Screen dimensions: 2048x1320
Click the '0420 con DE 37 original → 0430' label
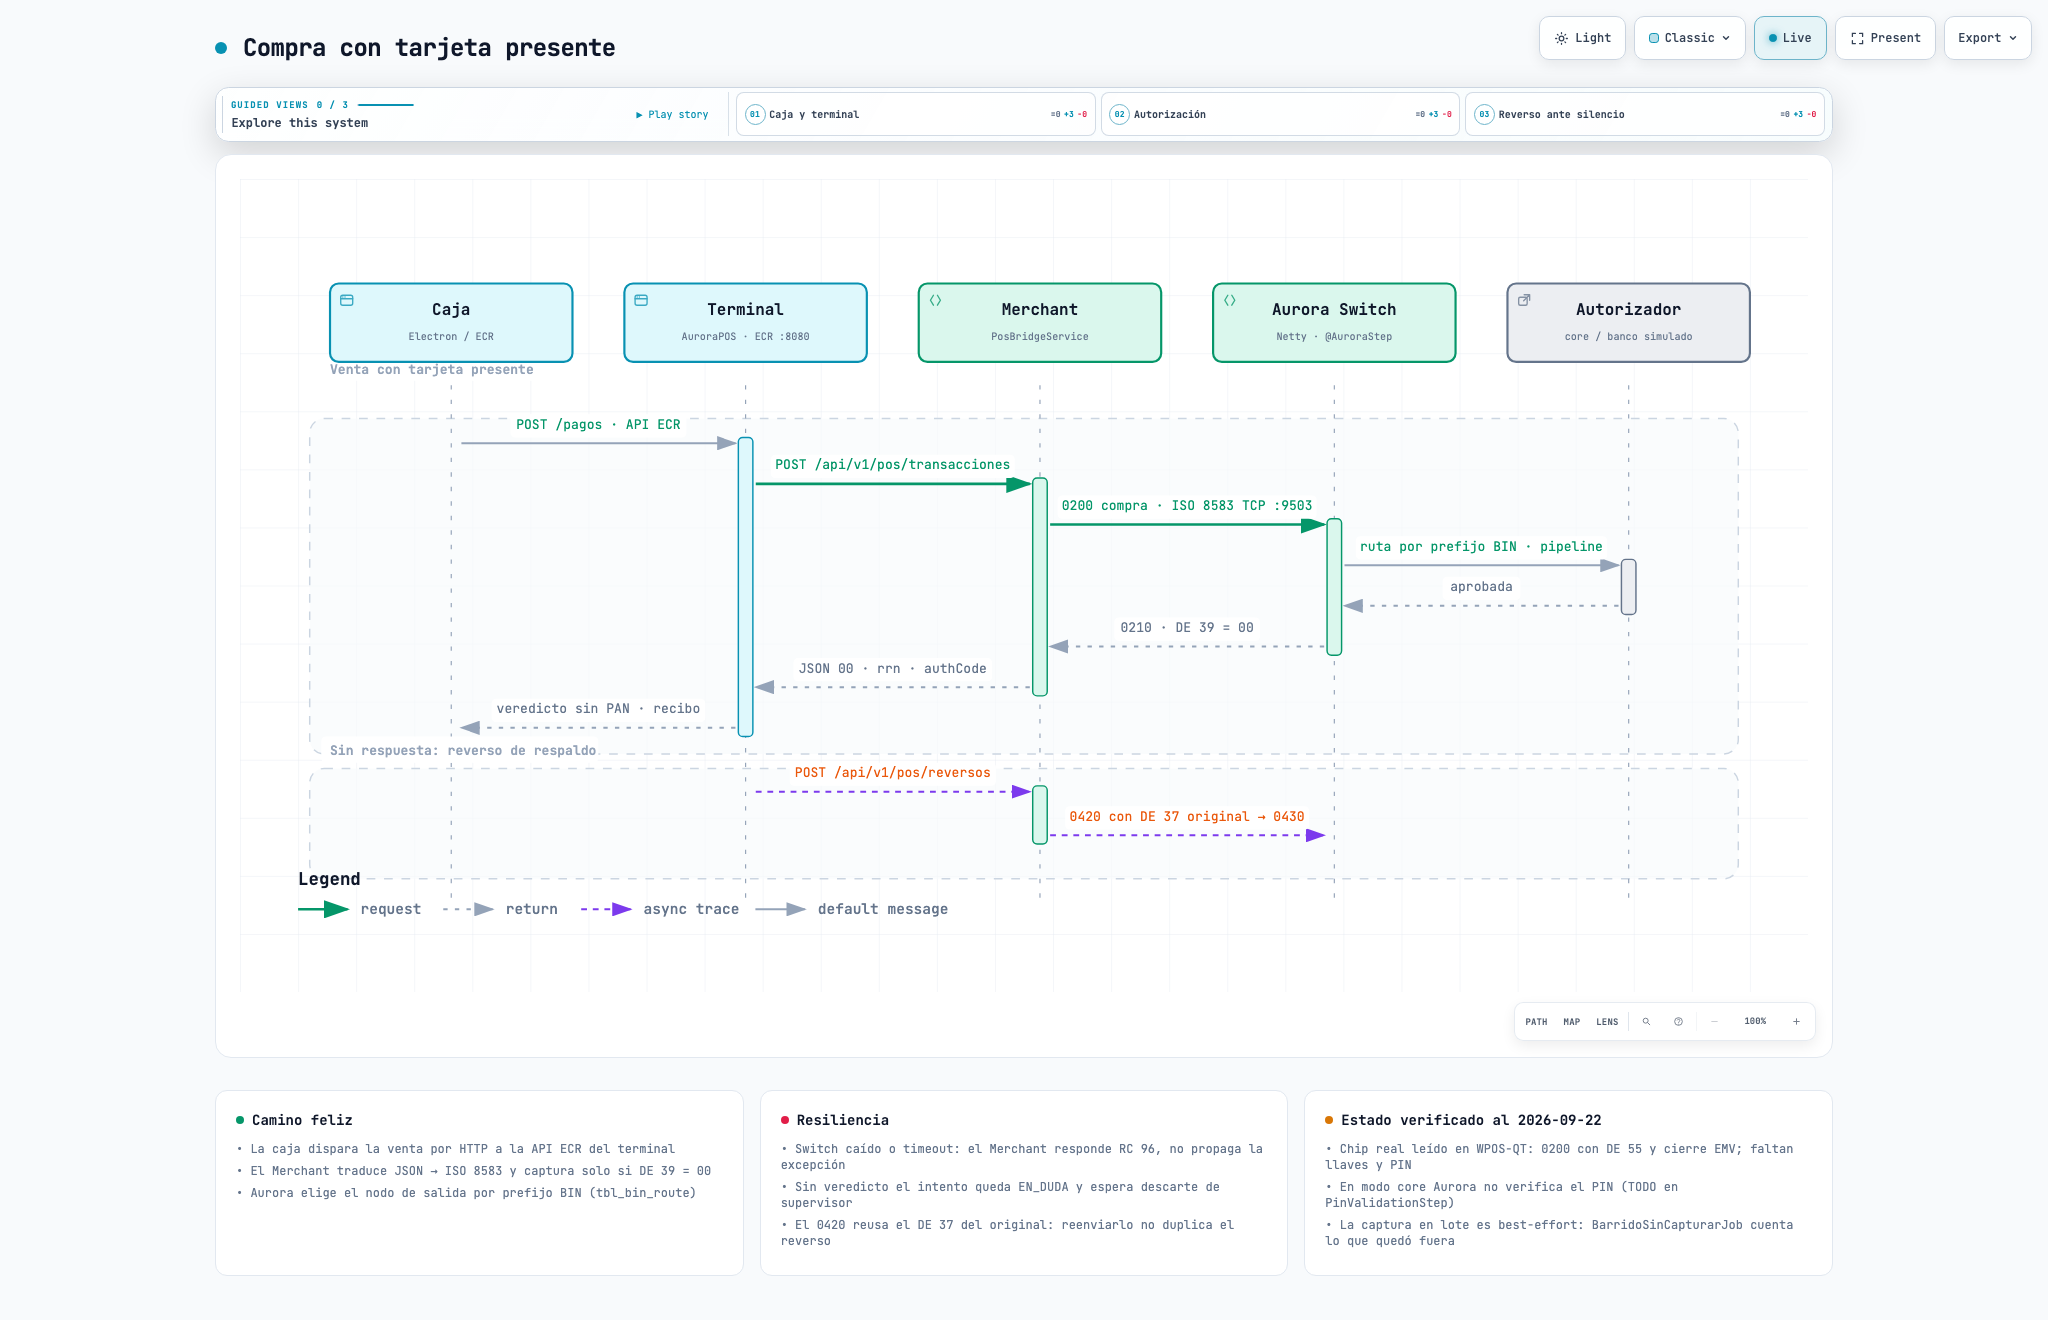(1187, 816)
